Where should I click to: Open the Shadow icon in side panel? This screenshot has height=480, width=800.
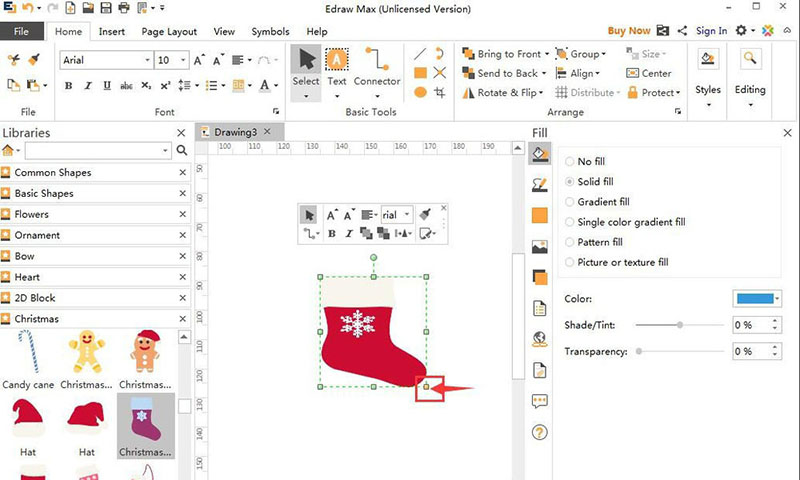(x=539, y=277)
